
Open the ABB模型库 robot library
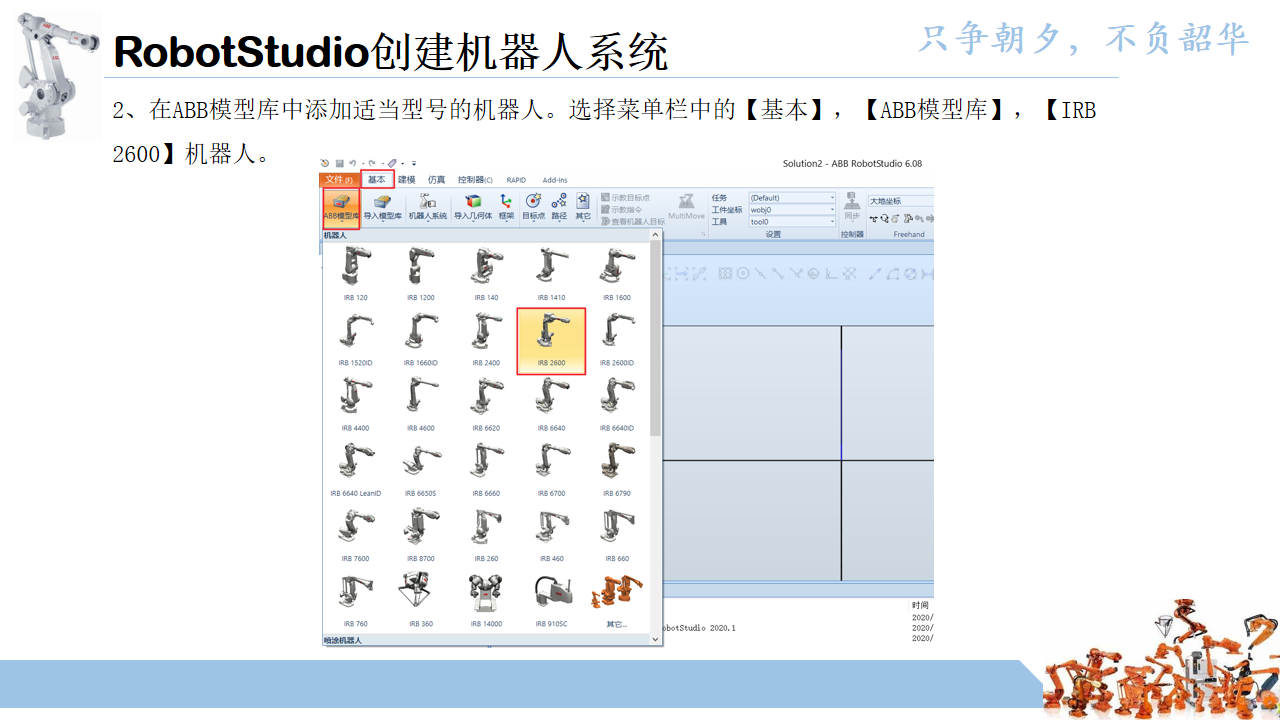click(340, 206)
